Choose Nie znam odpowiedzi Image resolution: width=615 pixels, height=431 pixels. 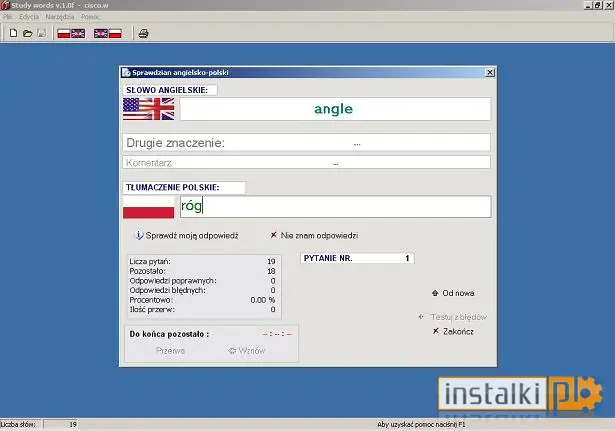point(315,235)
